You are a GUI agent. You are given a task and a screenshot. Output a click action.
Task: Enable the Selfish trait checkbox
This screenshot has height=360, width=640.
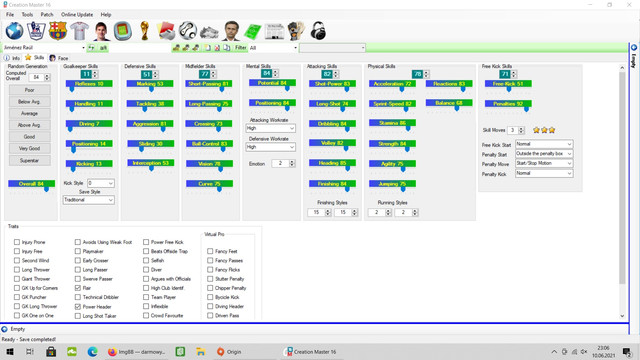click(x=146, y=260)
